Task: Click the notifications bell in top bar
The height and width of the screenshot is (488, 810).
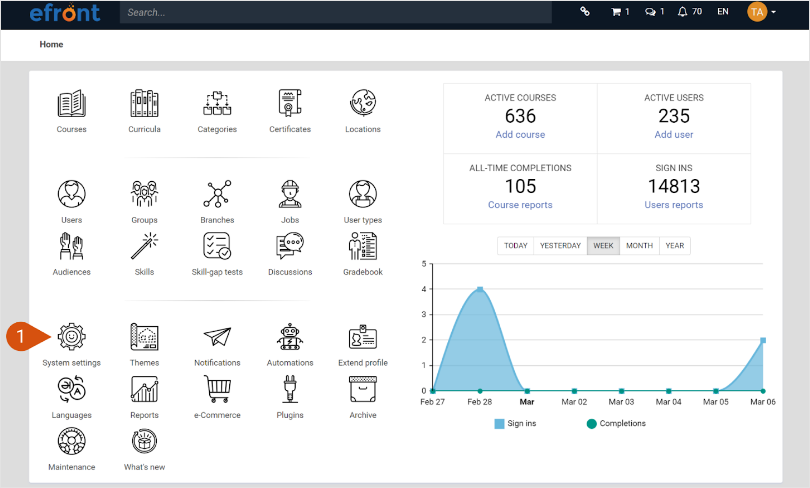Action: click(x=683, y=12)
